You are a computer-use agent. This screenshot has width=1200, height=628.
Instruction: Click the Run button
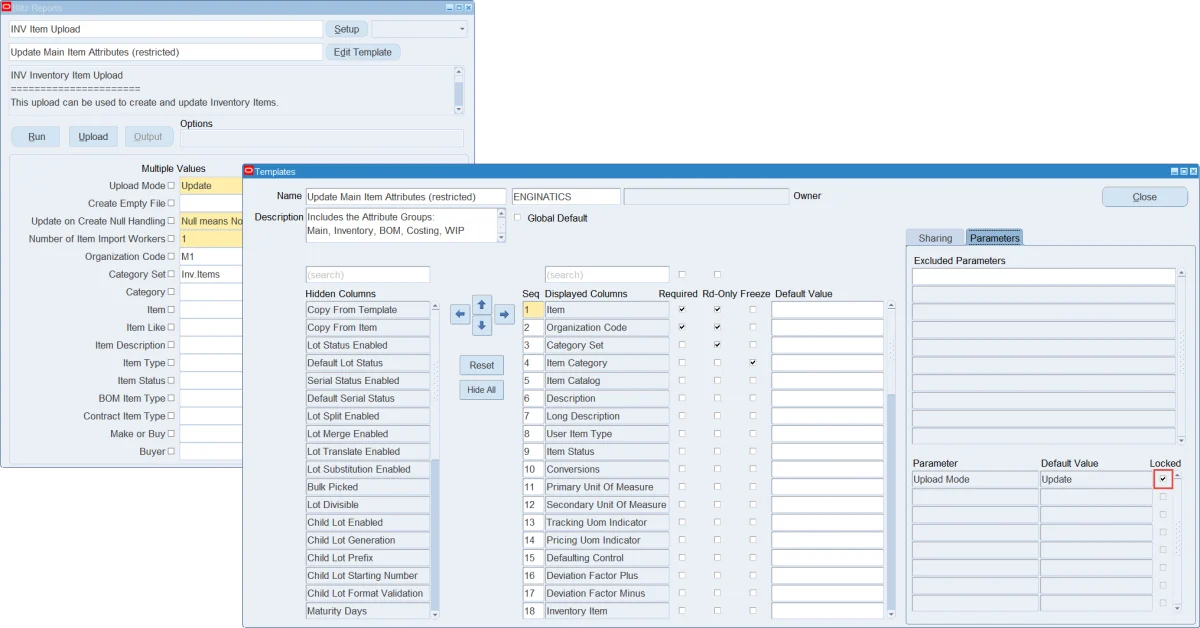point(36,137)
